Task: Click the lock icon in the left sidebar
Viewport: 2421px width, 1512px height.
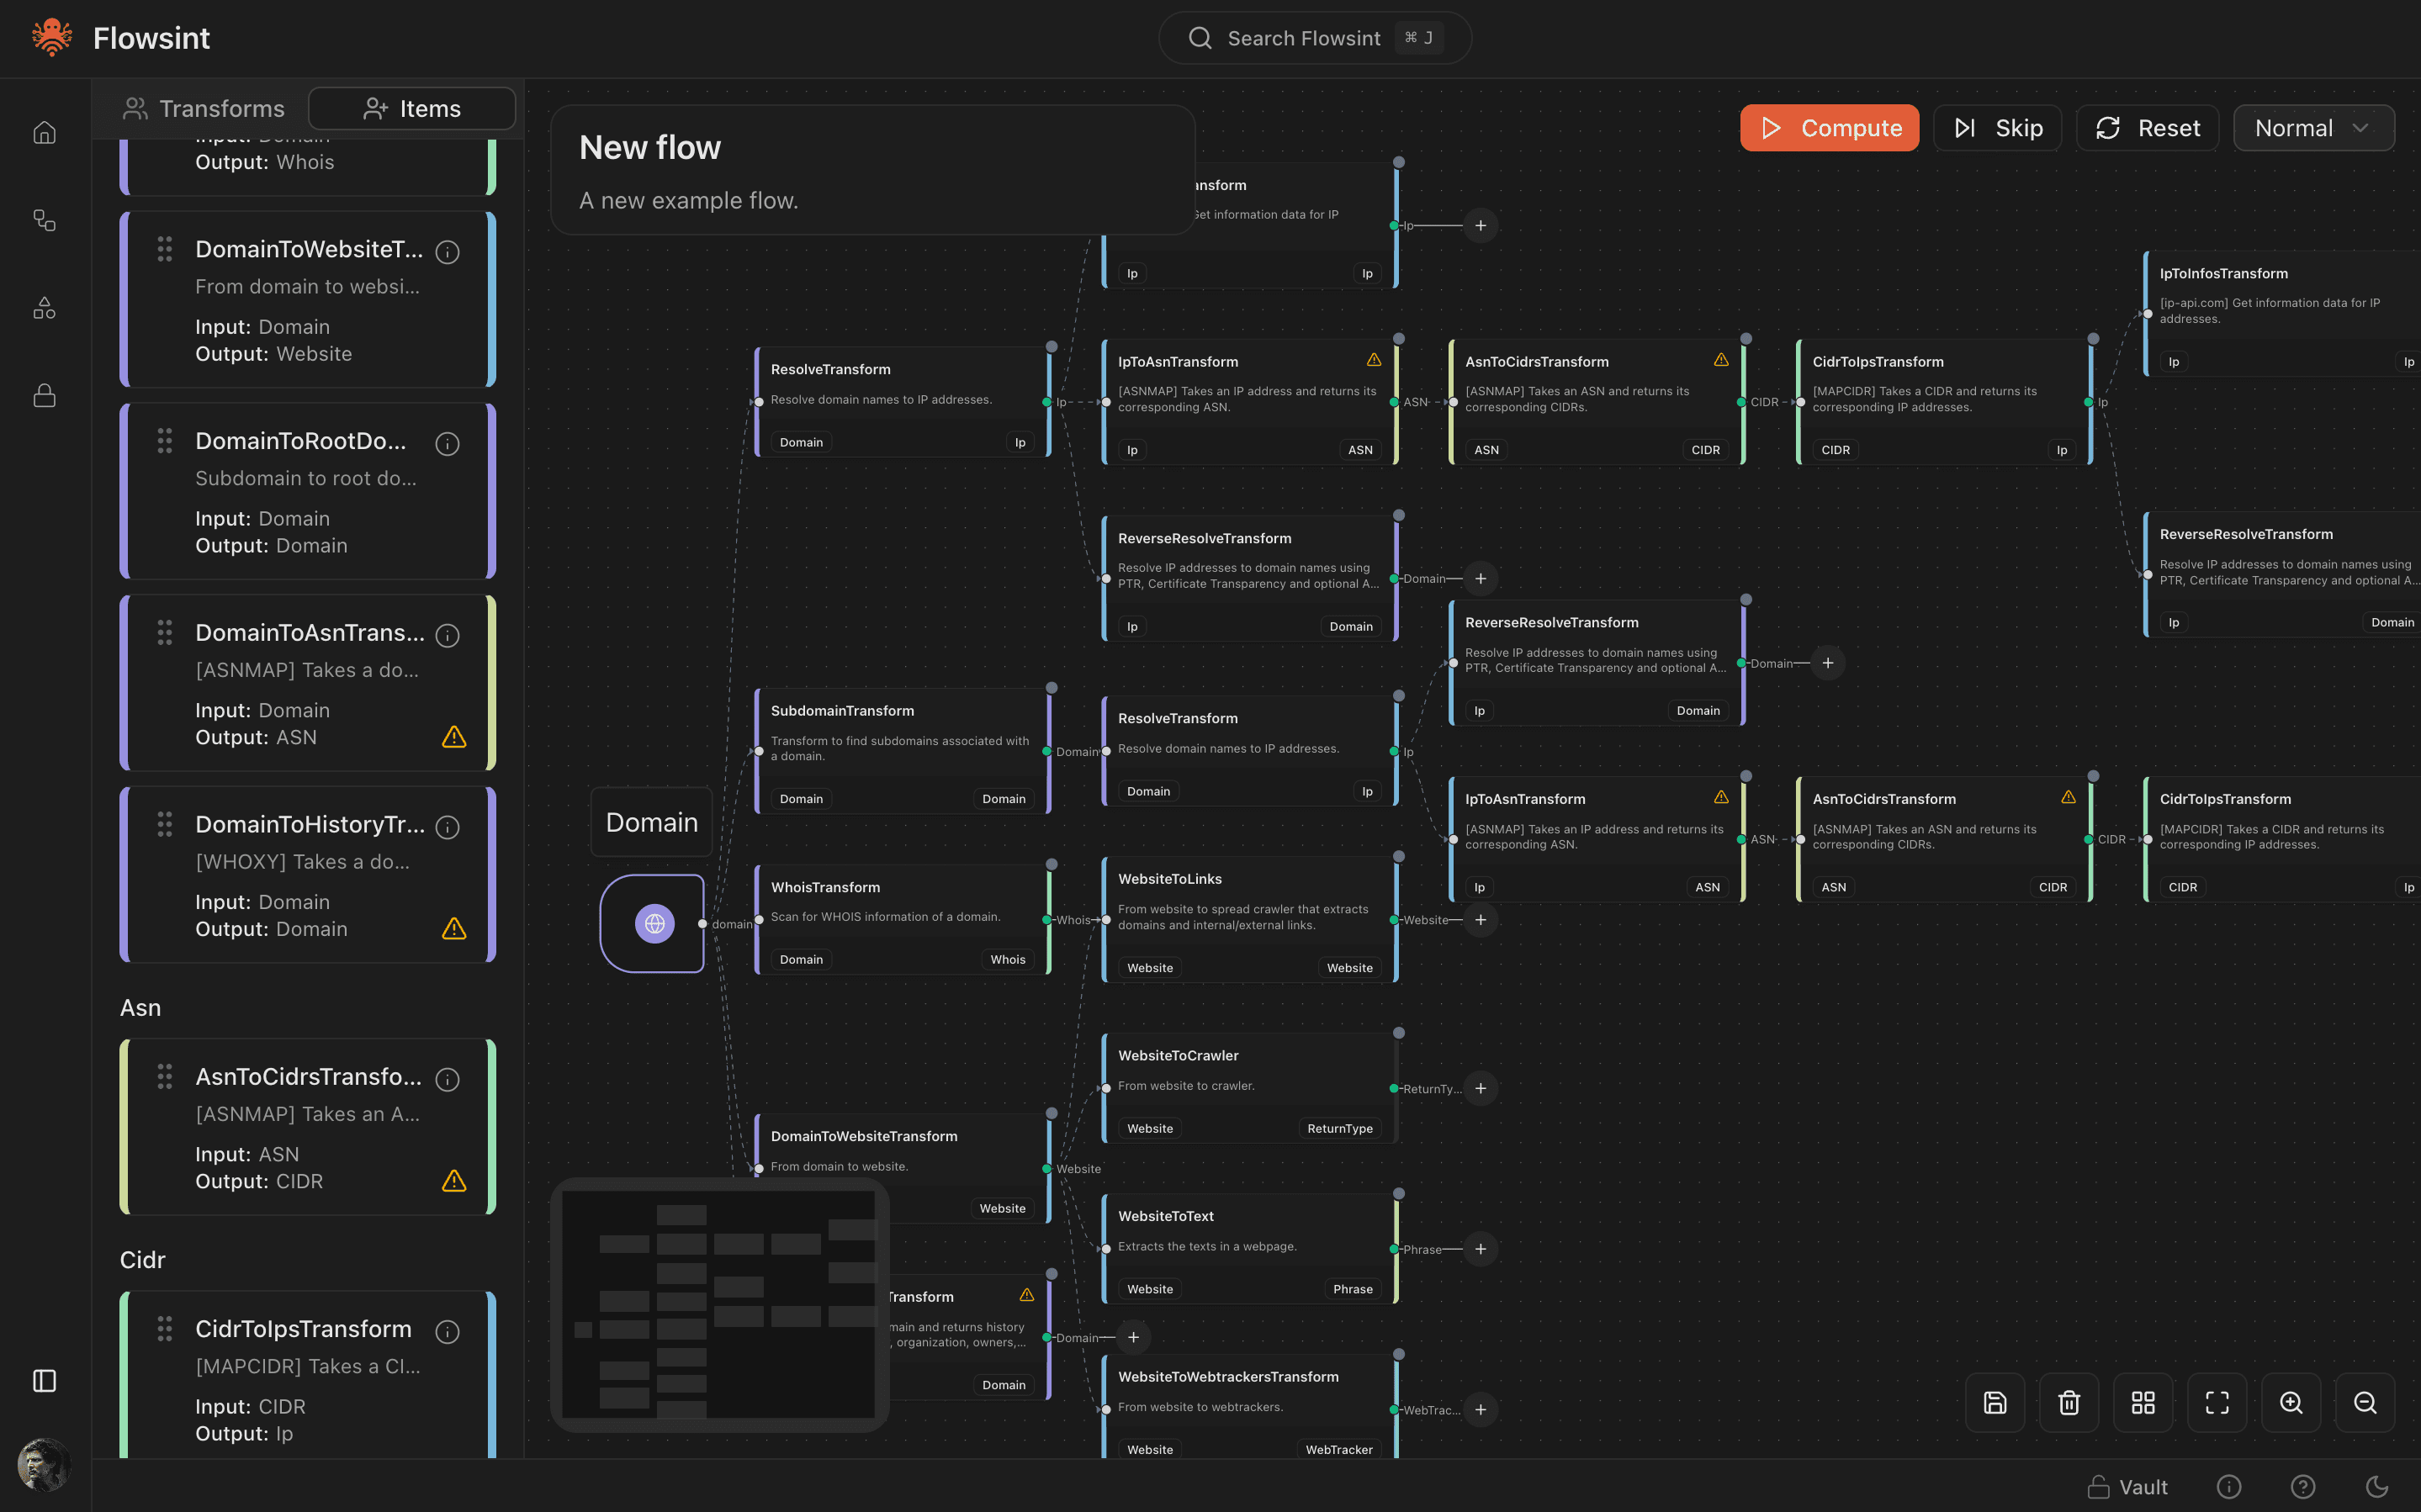Action: 44,395
